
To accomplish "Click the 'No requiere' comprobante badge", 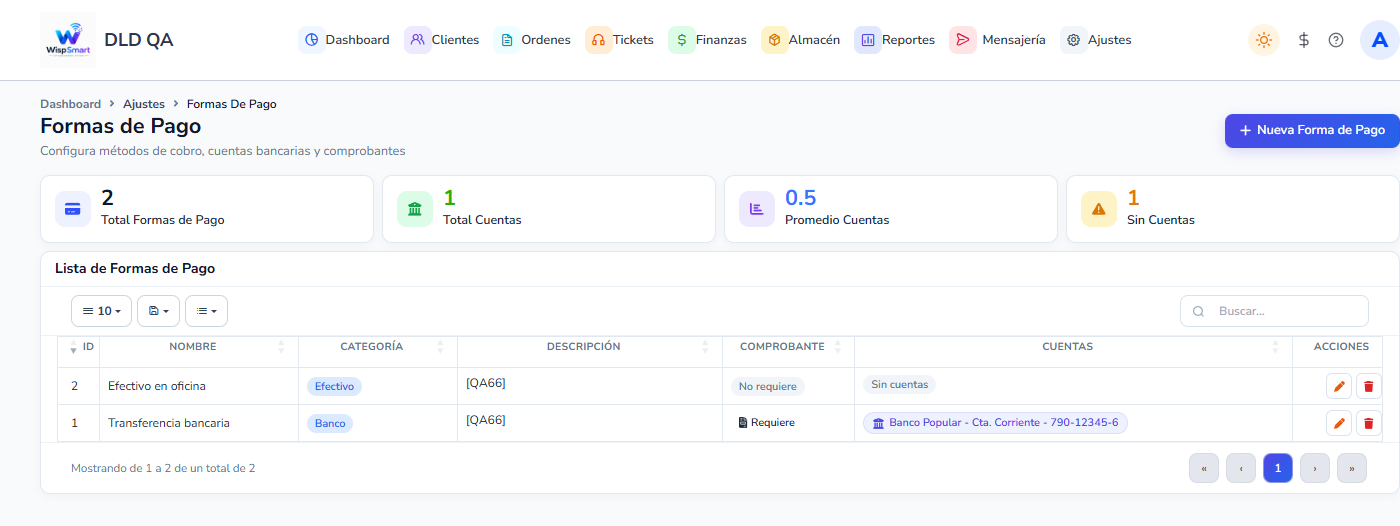I will 767,386.
